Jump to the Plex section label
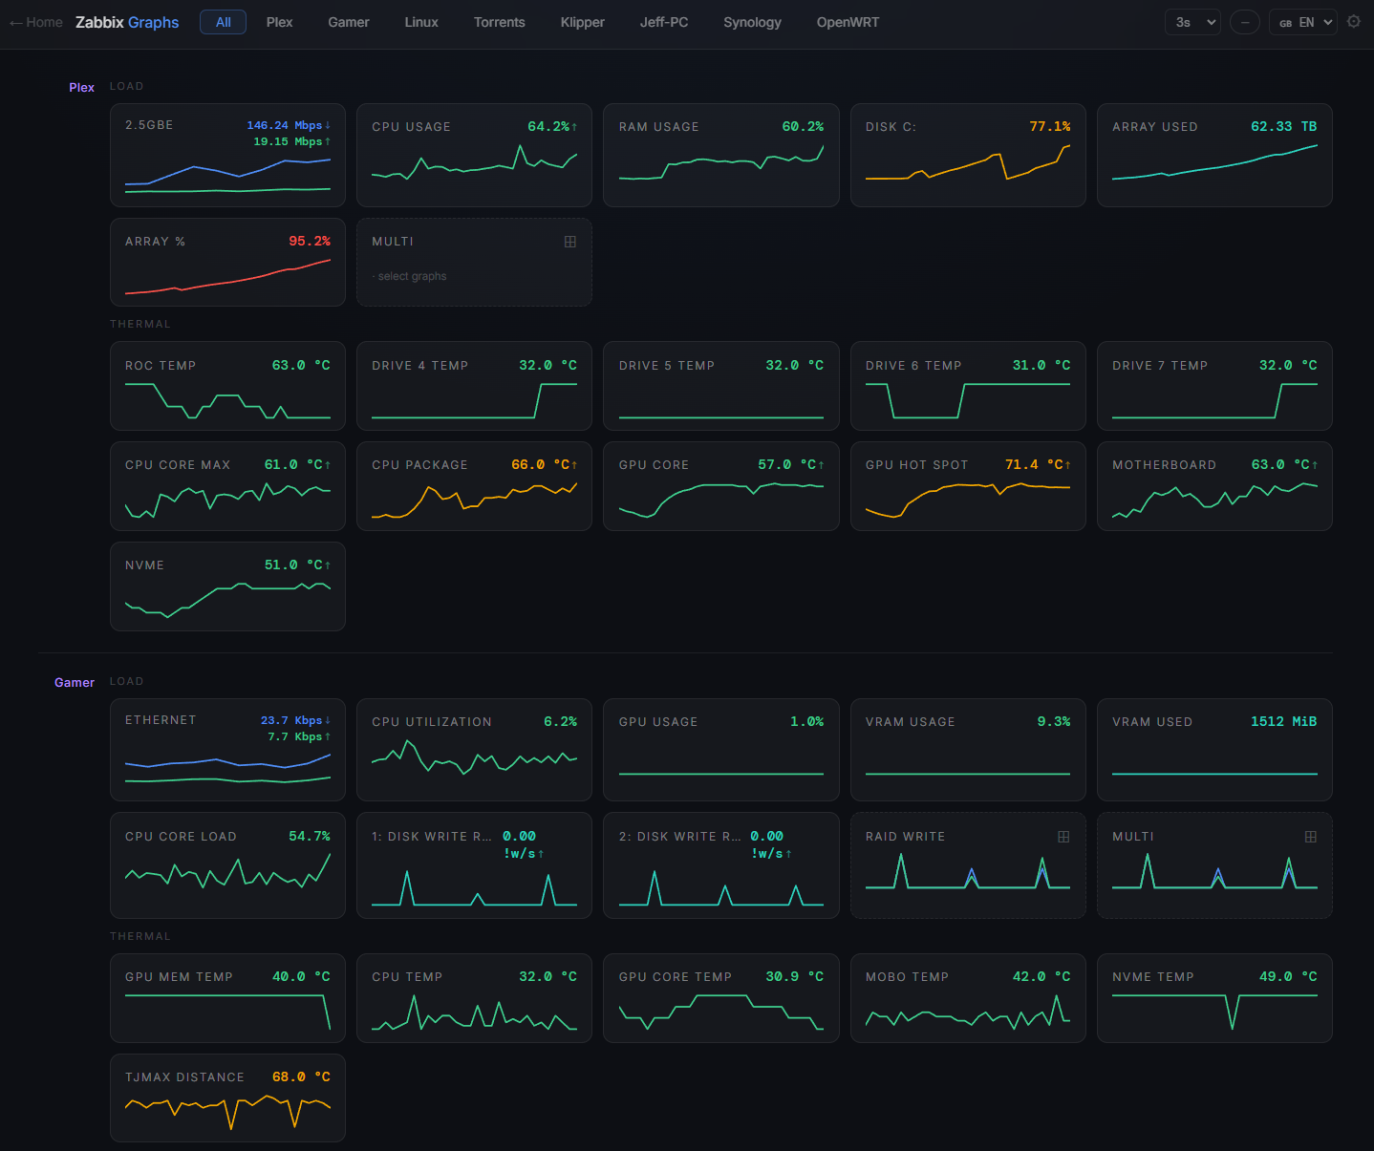1374x1151 pixels. [x=82, y=88]
